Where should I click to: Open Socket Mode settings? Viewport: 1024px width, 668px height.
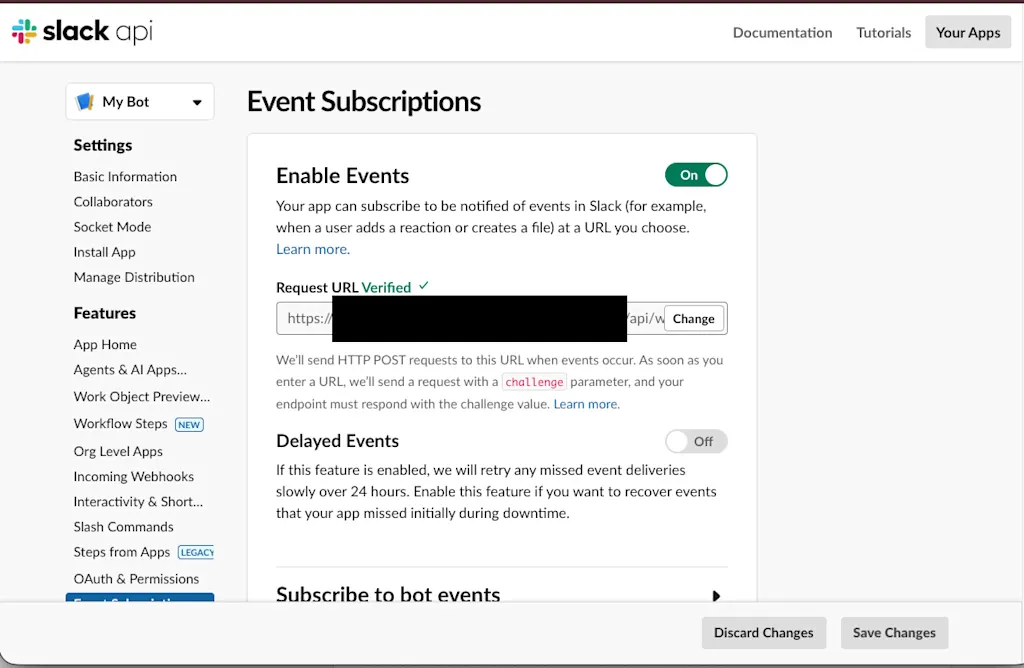click(112, 227)
